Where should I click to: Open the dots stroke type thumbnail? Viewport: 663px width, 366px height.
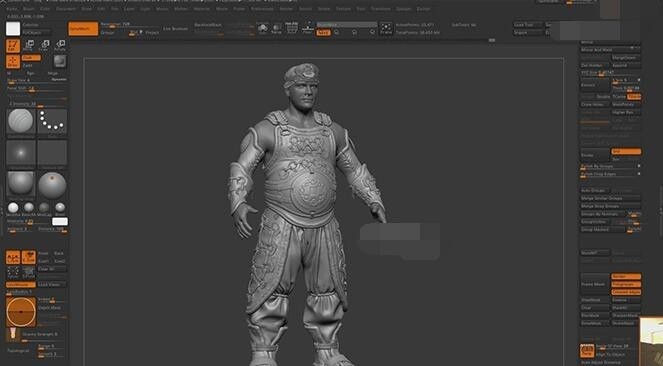[52, 121]
